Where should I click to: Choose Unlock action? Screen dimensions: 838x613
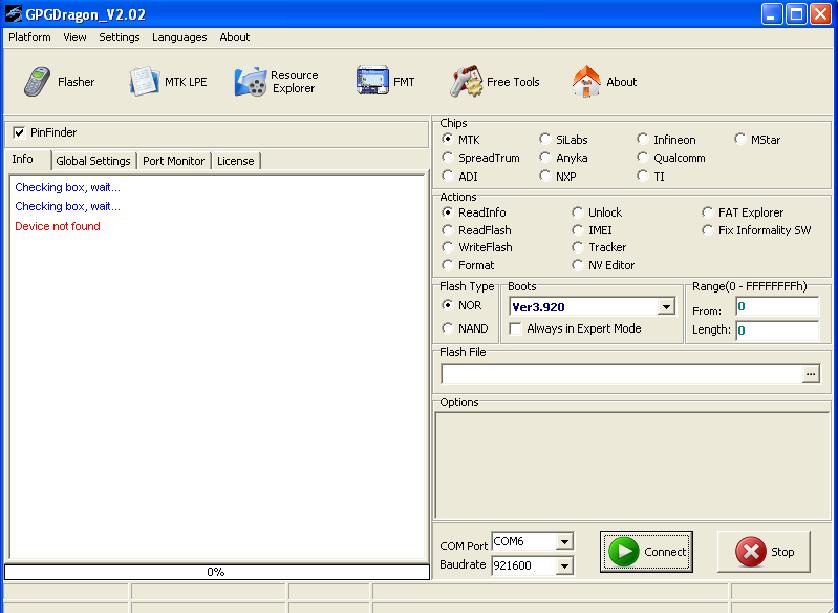point(577,213)
